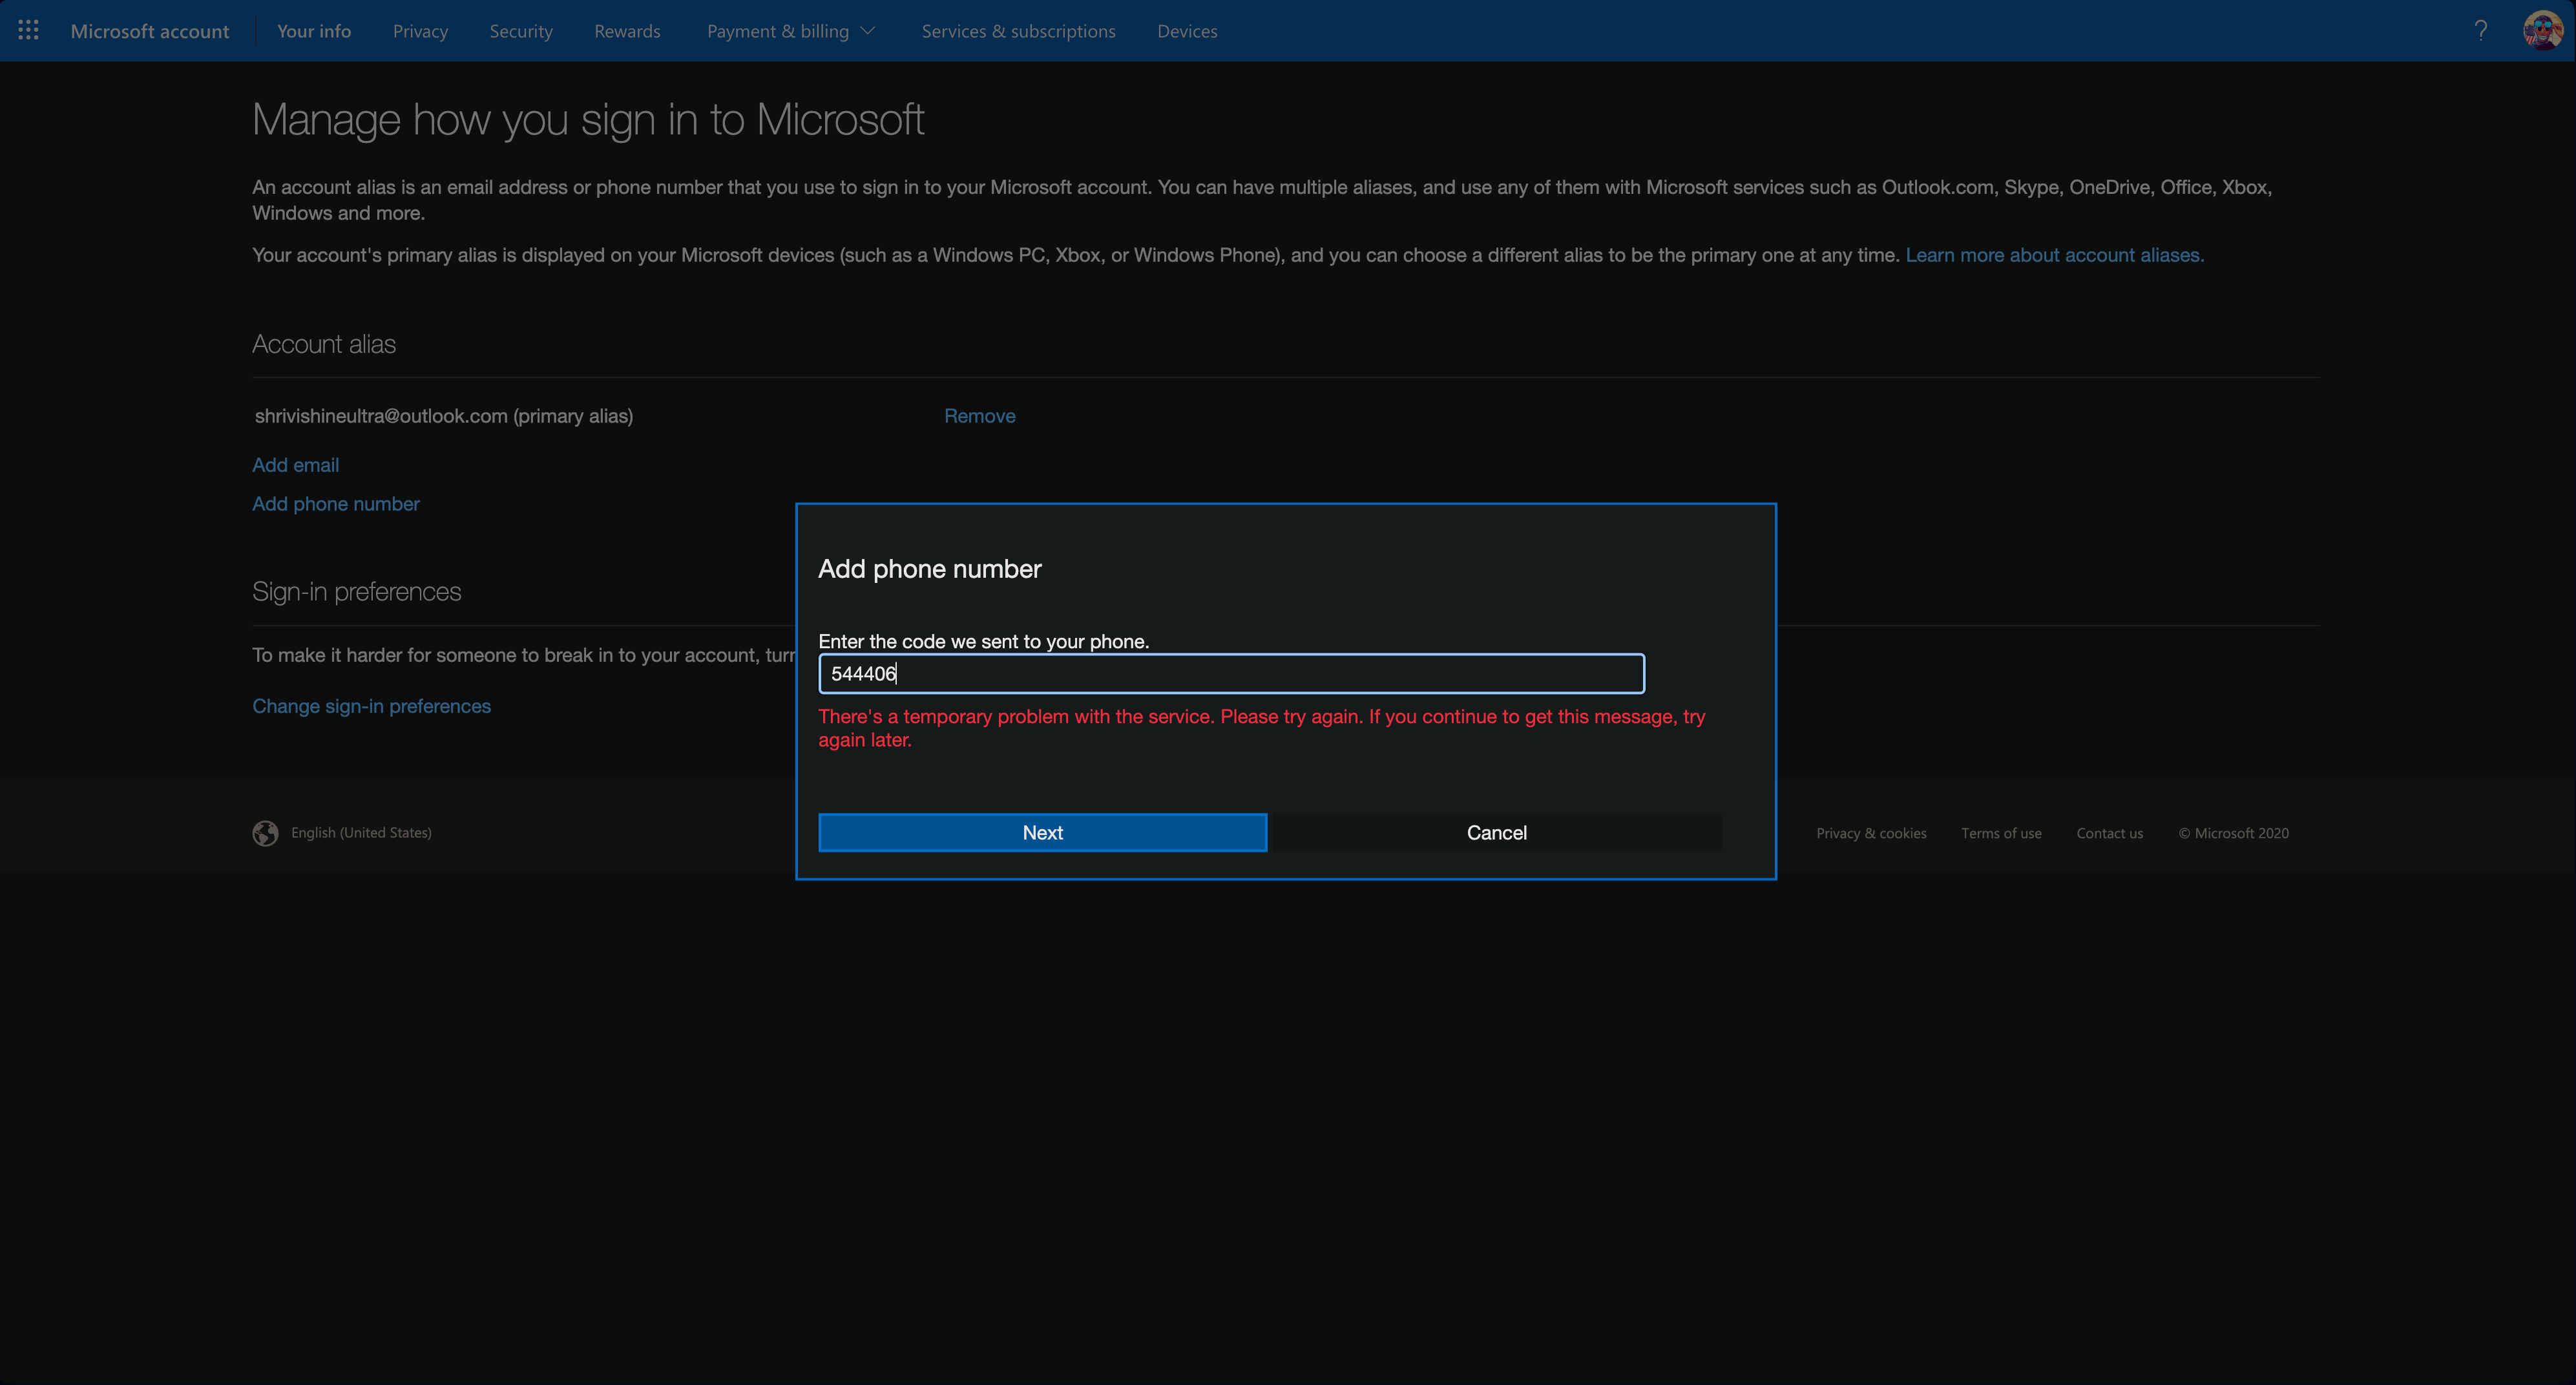Viewport: 2576px width, 1385px height.
Task: Open the account profile avatar
Action: (x=2541, y=31)
